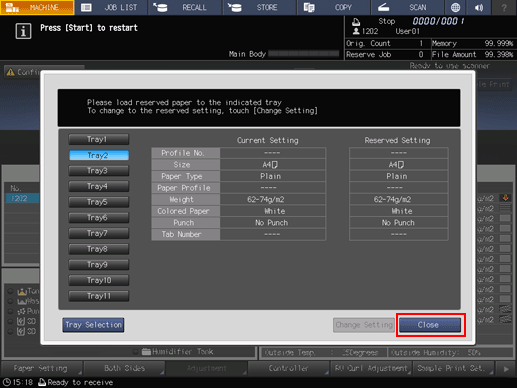
Task: Select Tray8 in tray list
Action: click(99, 249)
